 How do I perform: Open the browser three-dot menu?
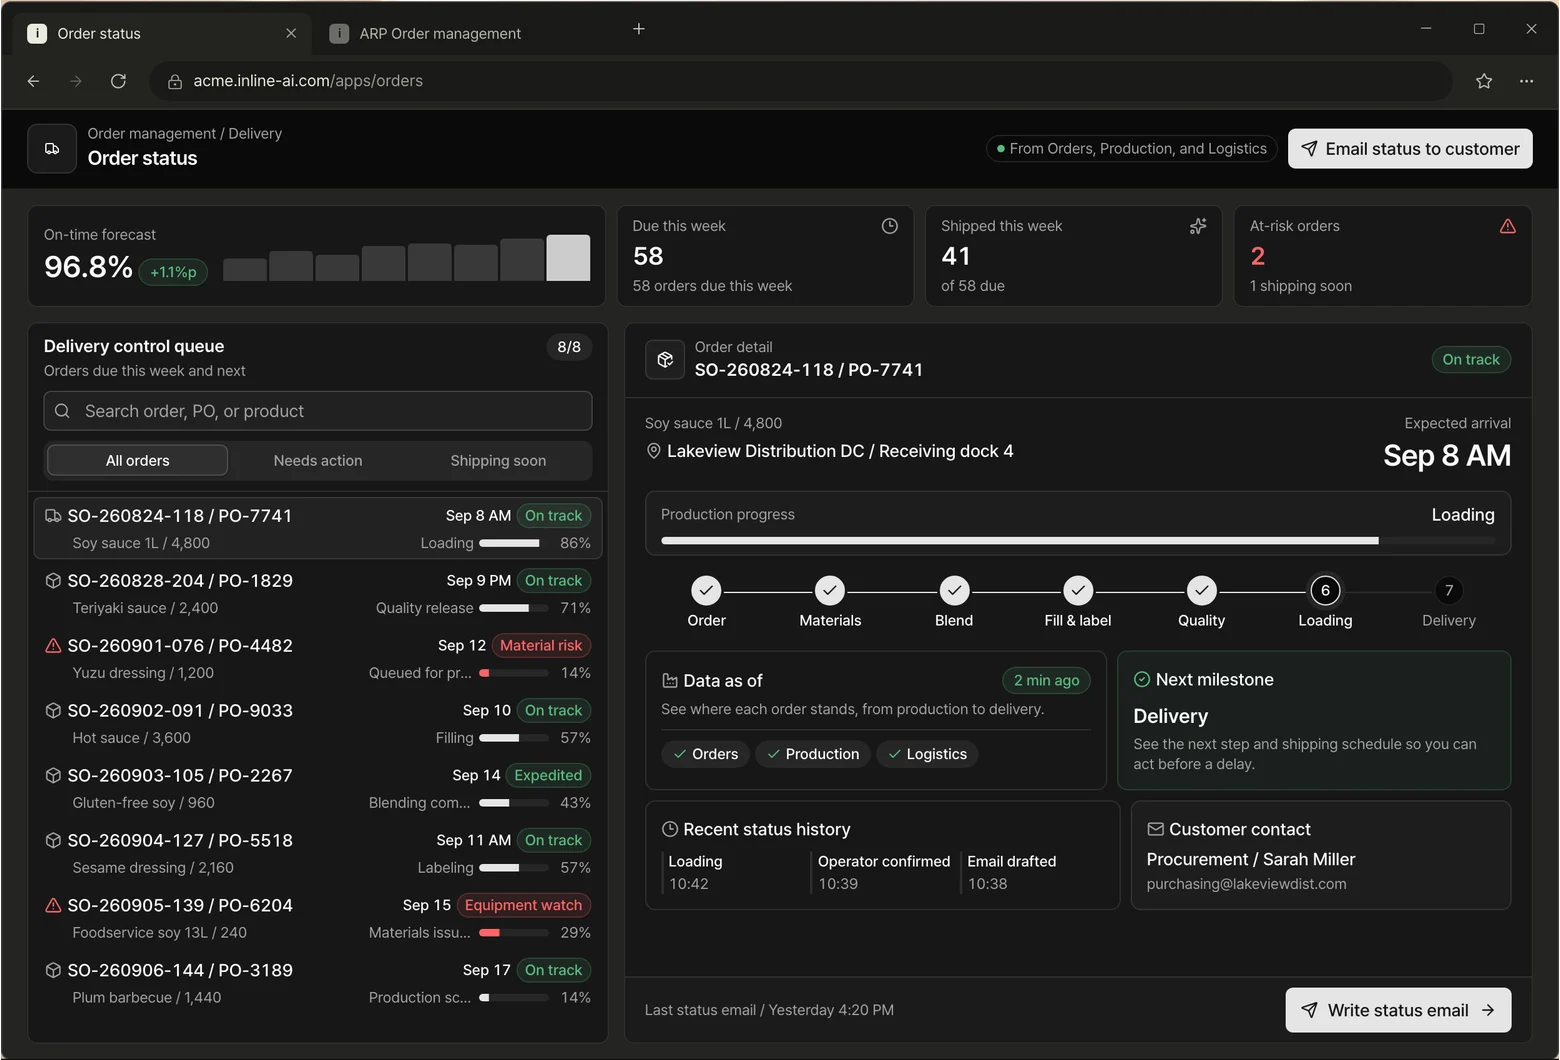pyautogui.click(x=1526, y=81)
